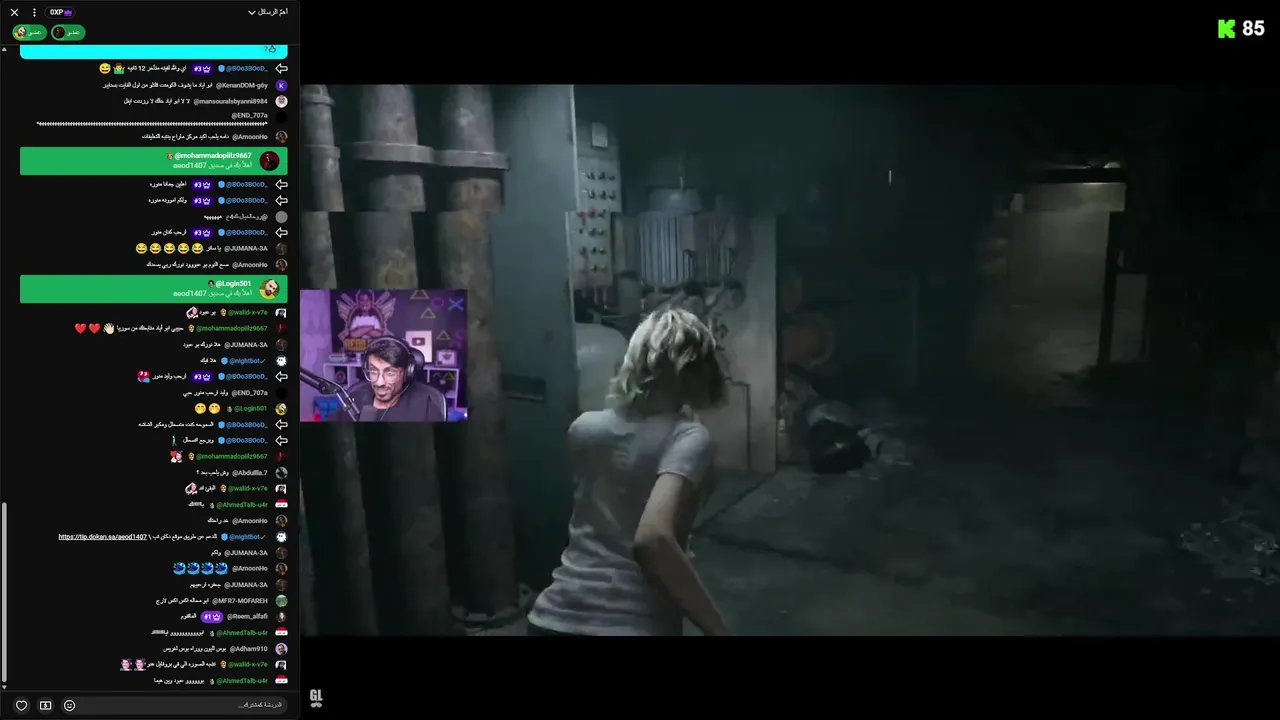1280x720 pixels.
Task: Click the first member chip under chat header
Action: pos(29,32)
